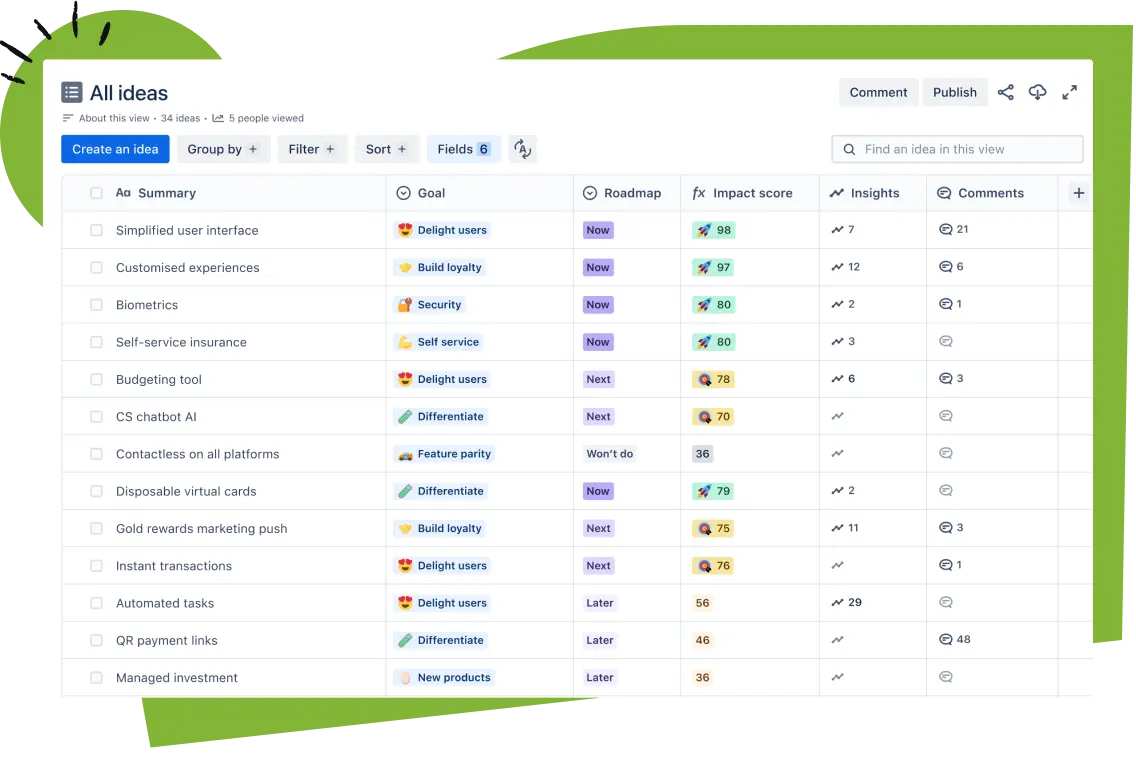This screenshot has width=1136, height=758.
Task: Focus the Find an idea search field
Action: [x=957, y=149]
